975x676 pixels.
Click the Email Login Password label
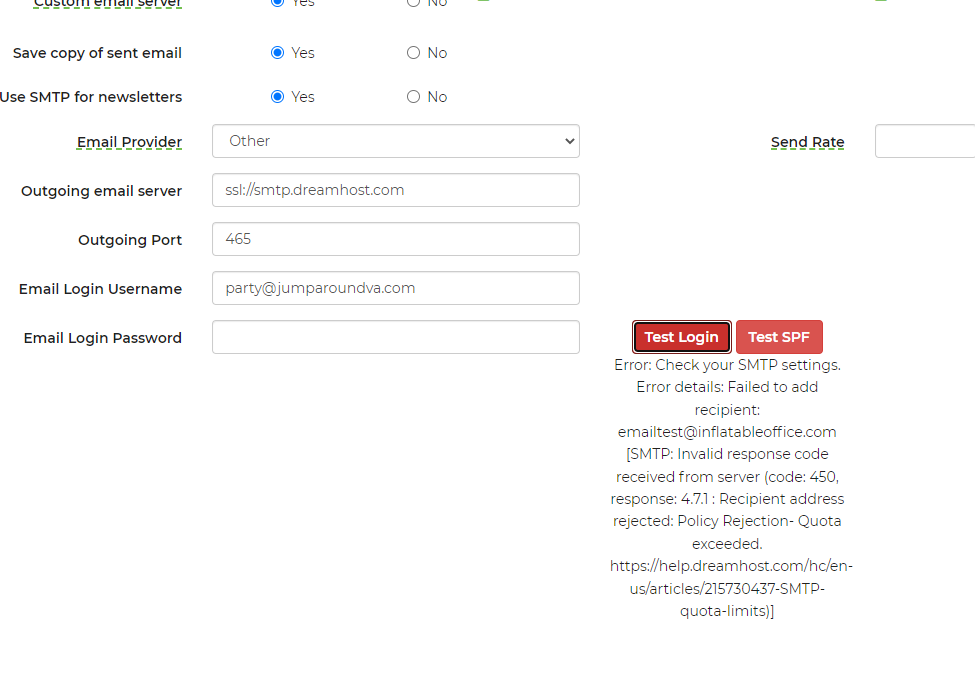pos(102,338)
